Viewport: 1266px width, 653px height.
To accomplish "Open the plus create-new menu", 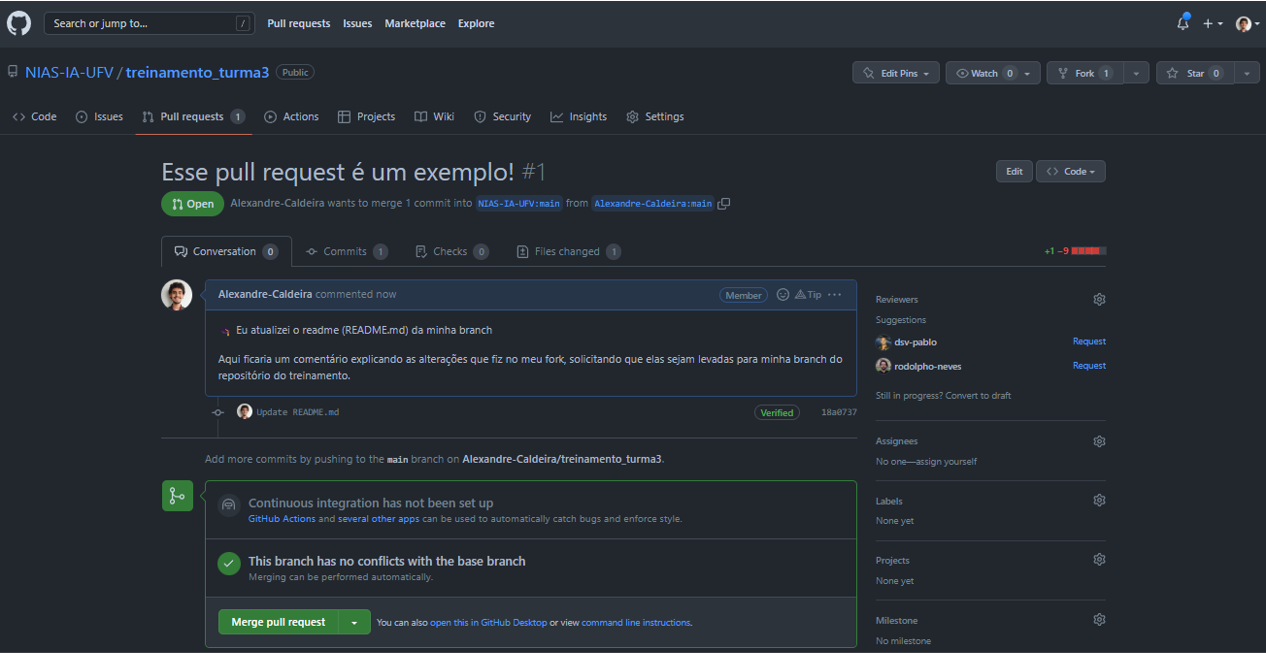I will pyautogui.click(x=1212, y=23).
